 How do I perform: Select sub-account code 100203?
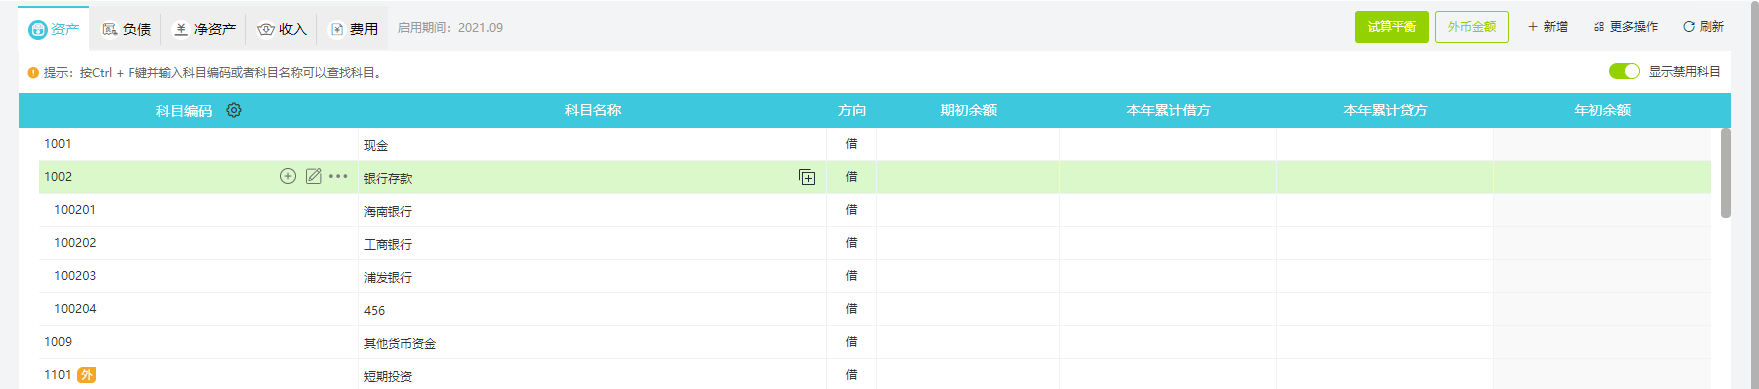click(75, 276)
